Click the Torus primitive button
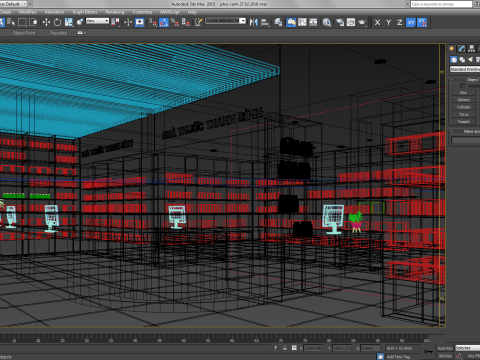 pos(464,115)
